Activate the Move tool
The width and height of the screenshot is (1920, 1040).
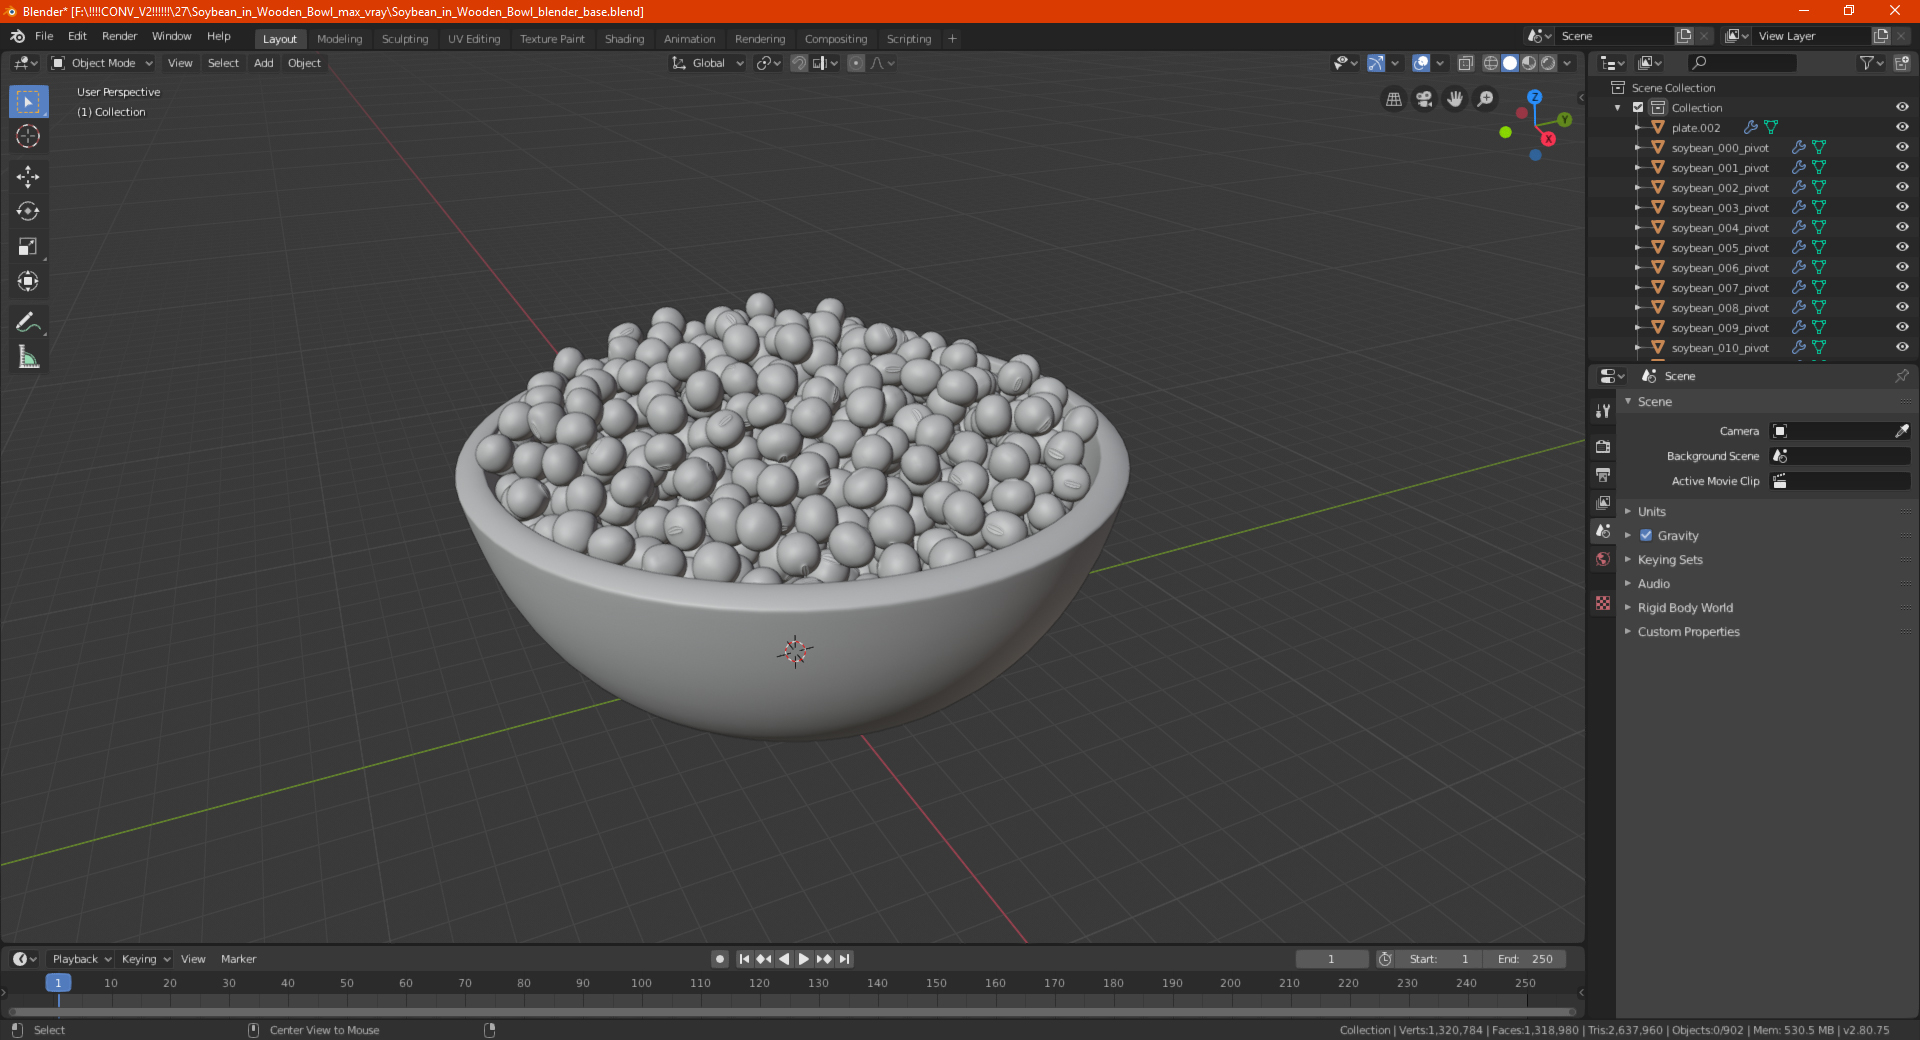(28, 177)
